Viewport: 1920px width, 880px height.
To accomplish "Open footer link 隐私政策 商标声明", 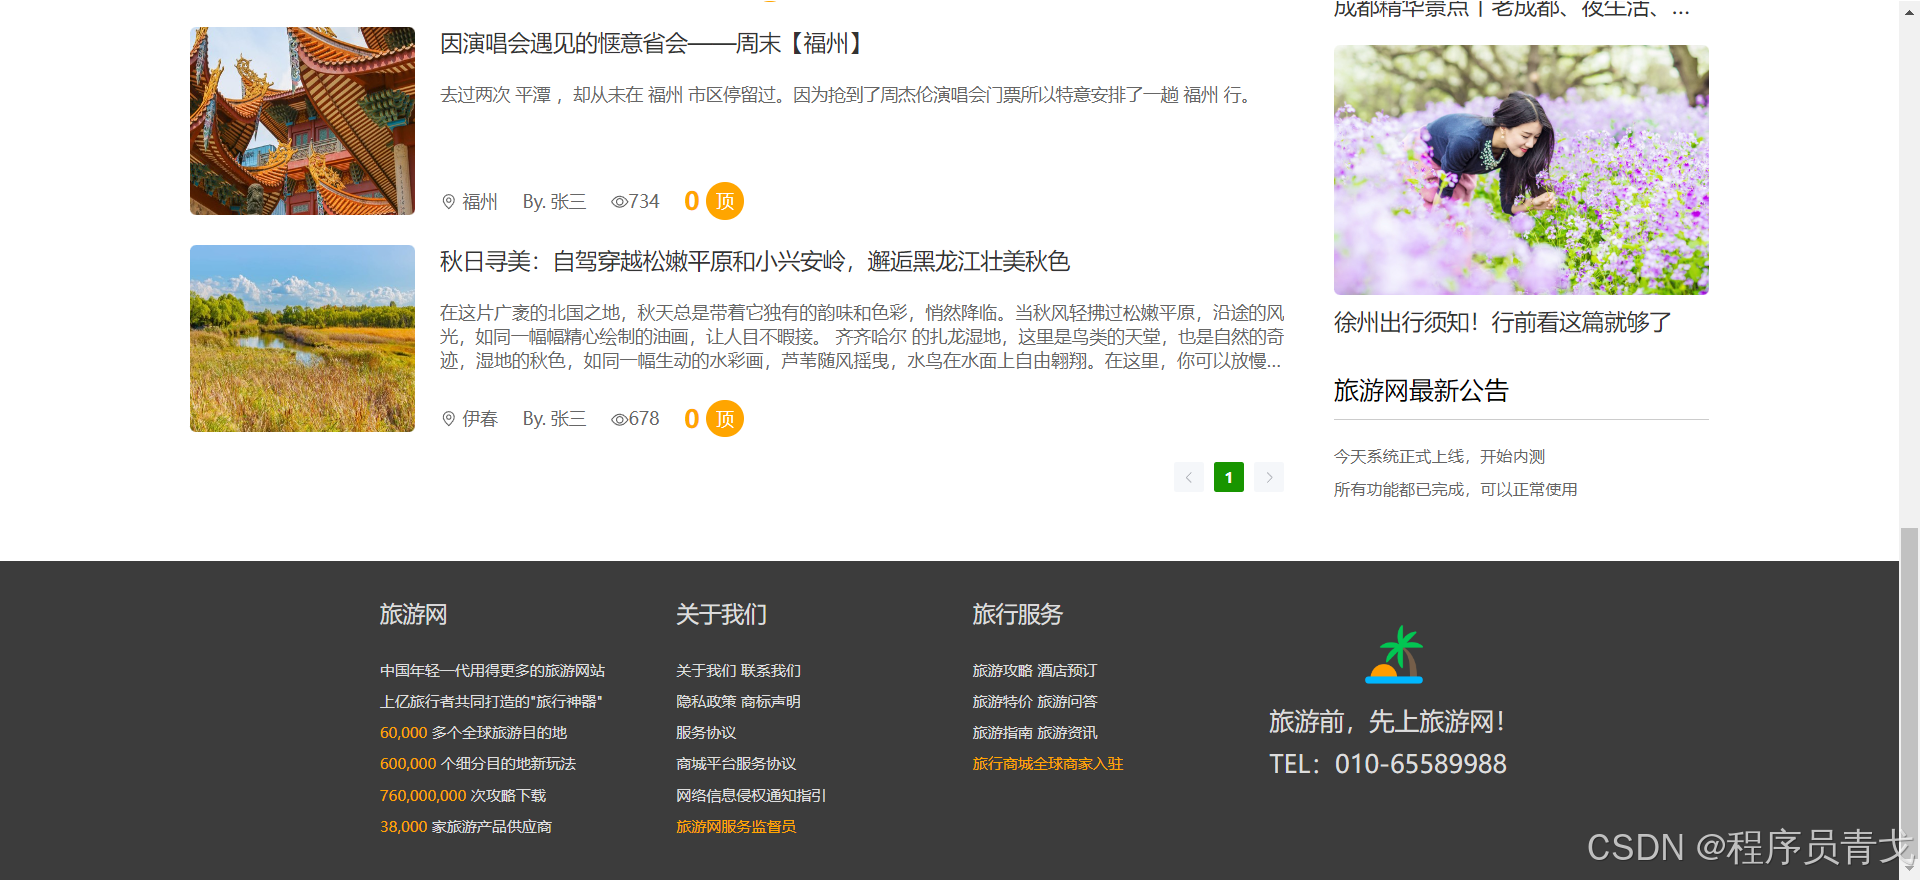I will pos(738,702).
